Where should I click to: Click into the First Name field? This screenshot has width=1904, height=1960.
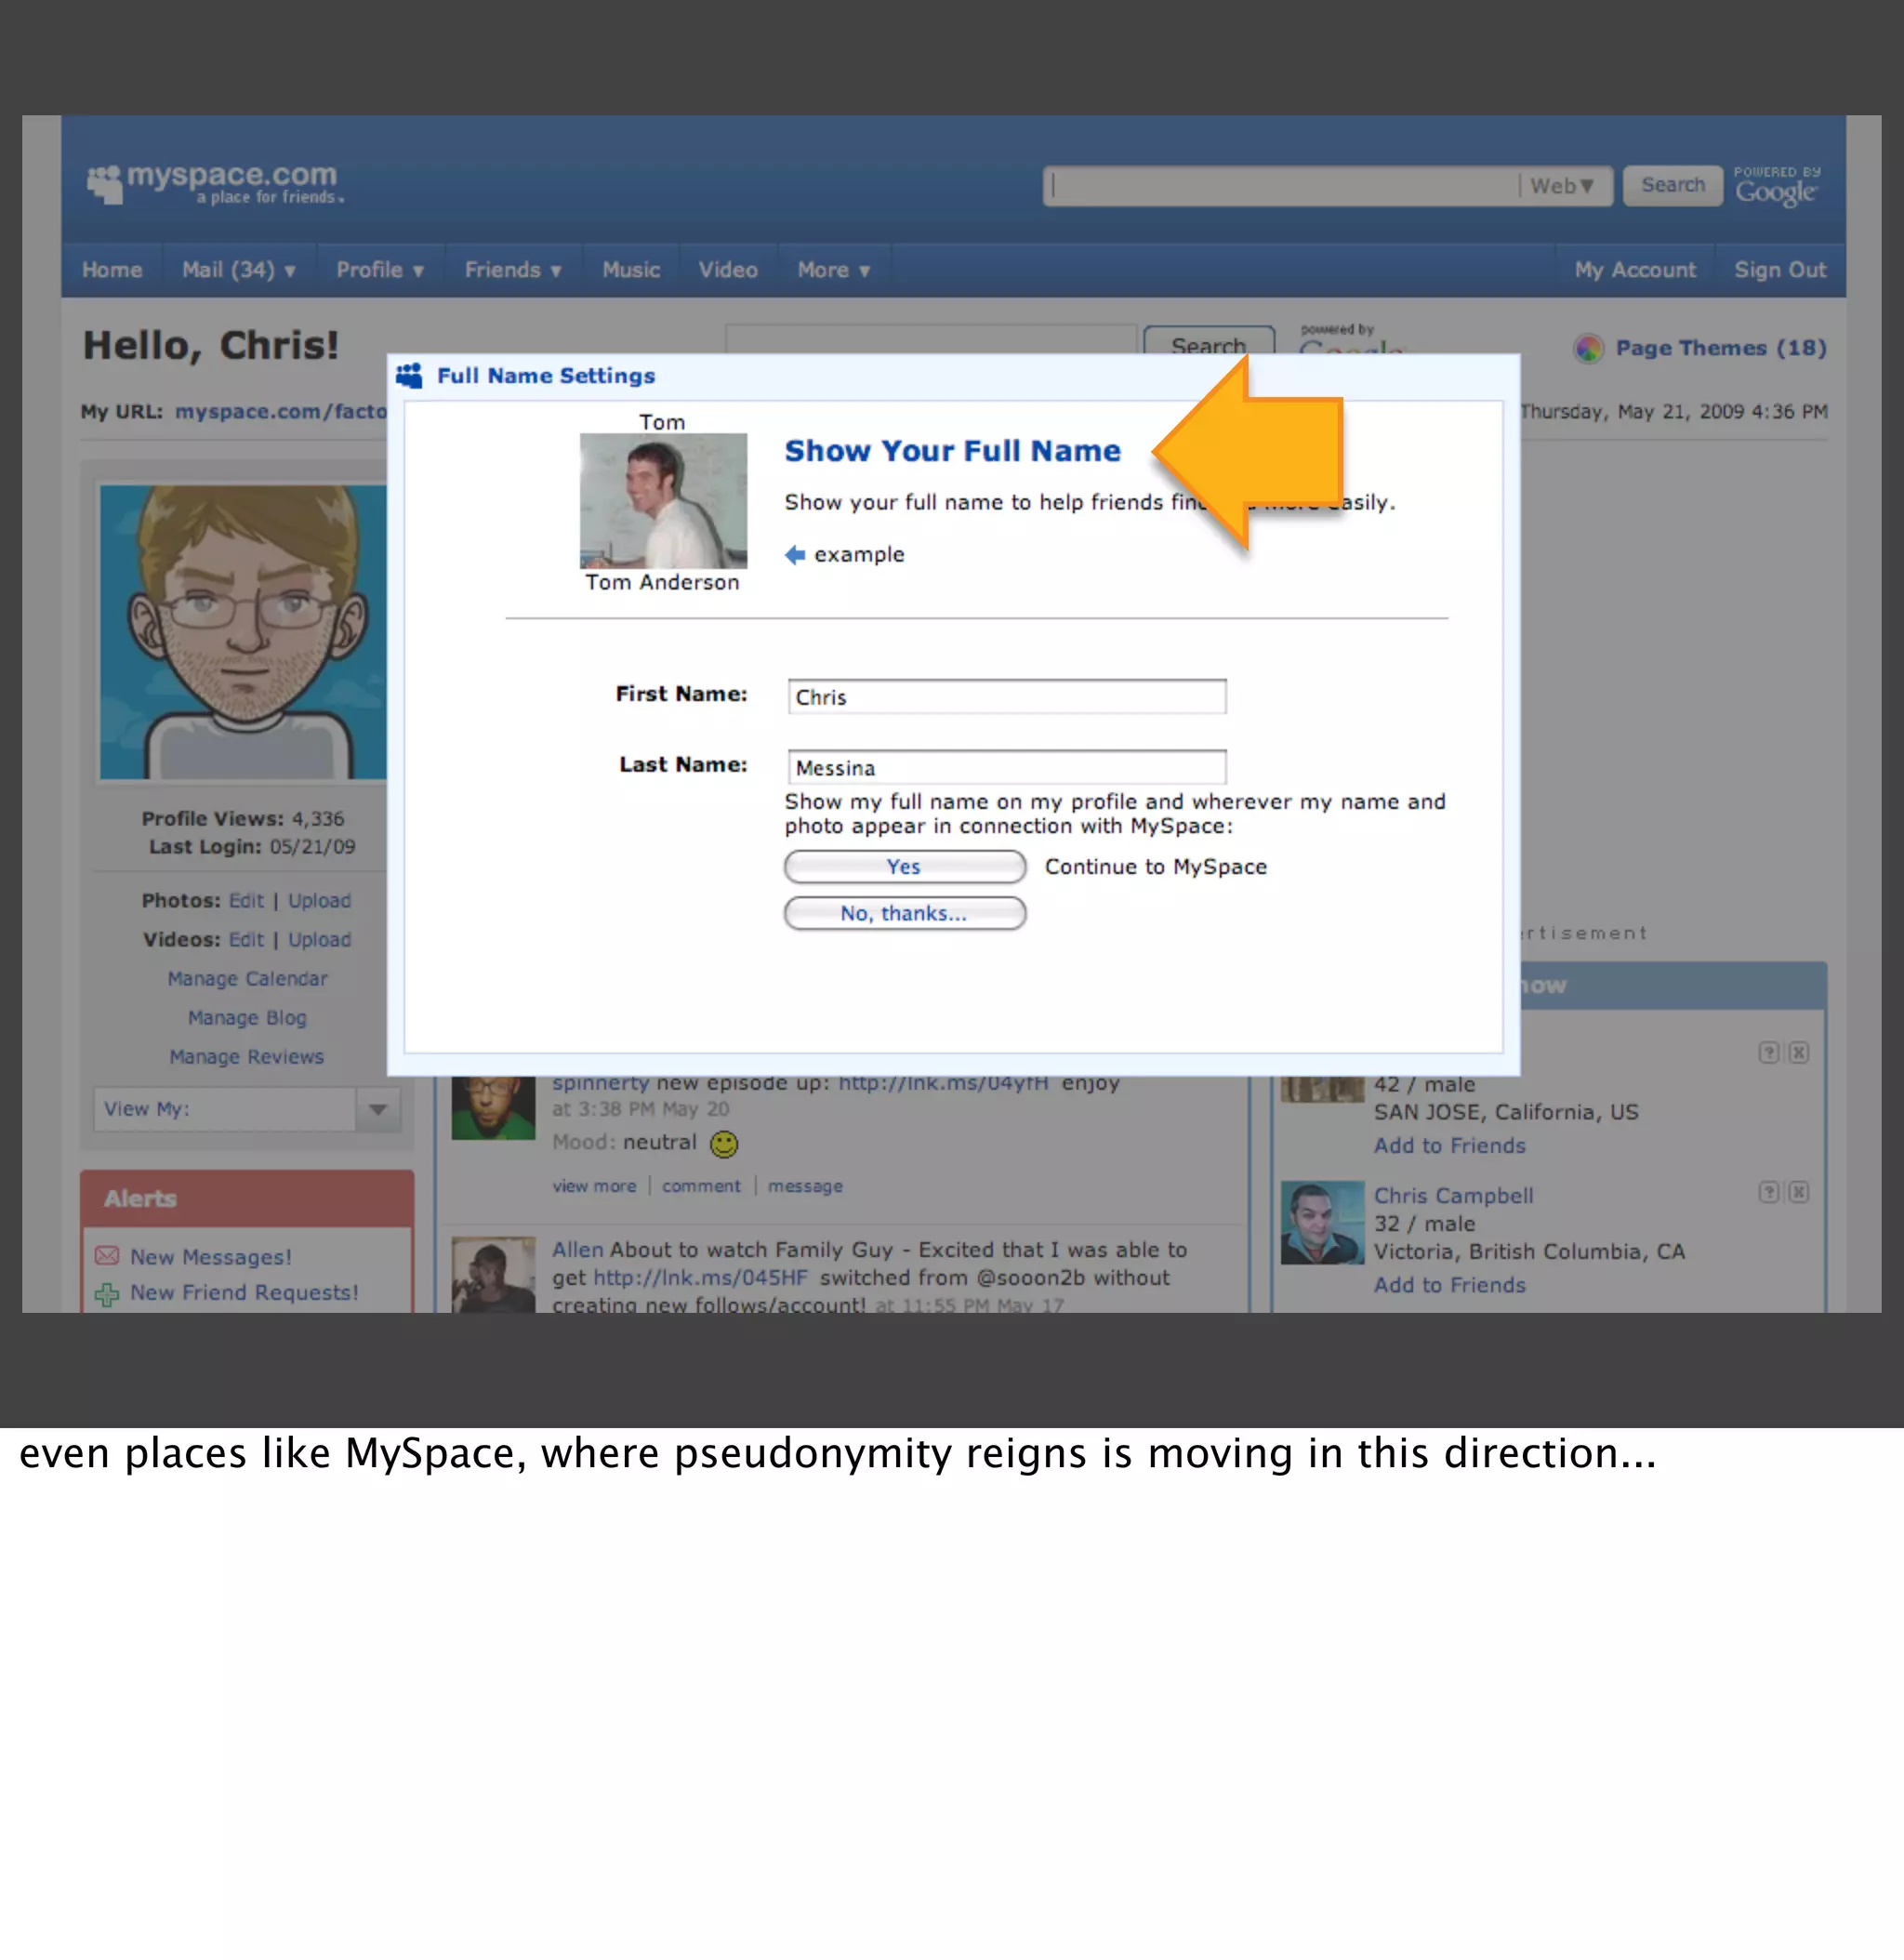[x=1007, y=697]
